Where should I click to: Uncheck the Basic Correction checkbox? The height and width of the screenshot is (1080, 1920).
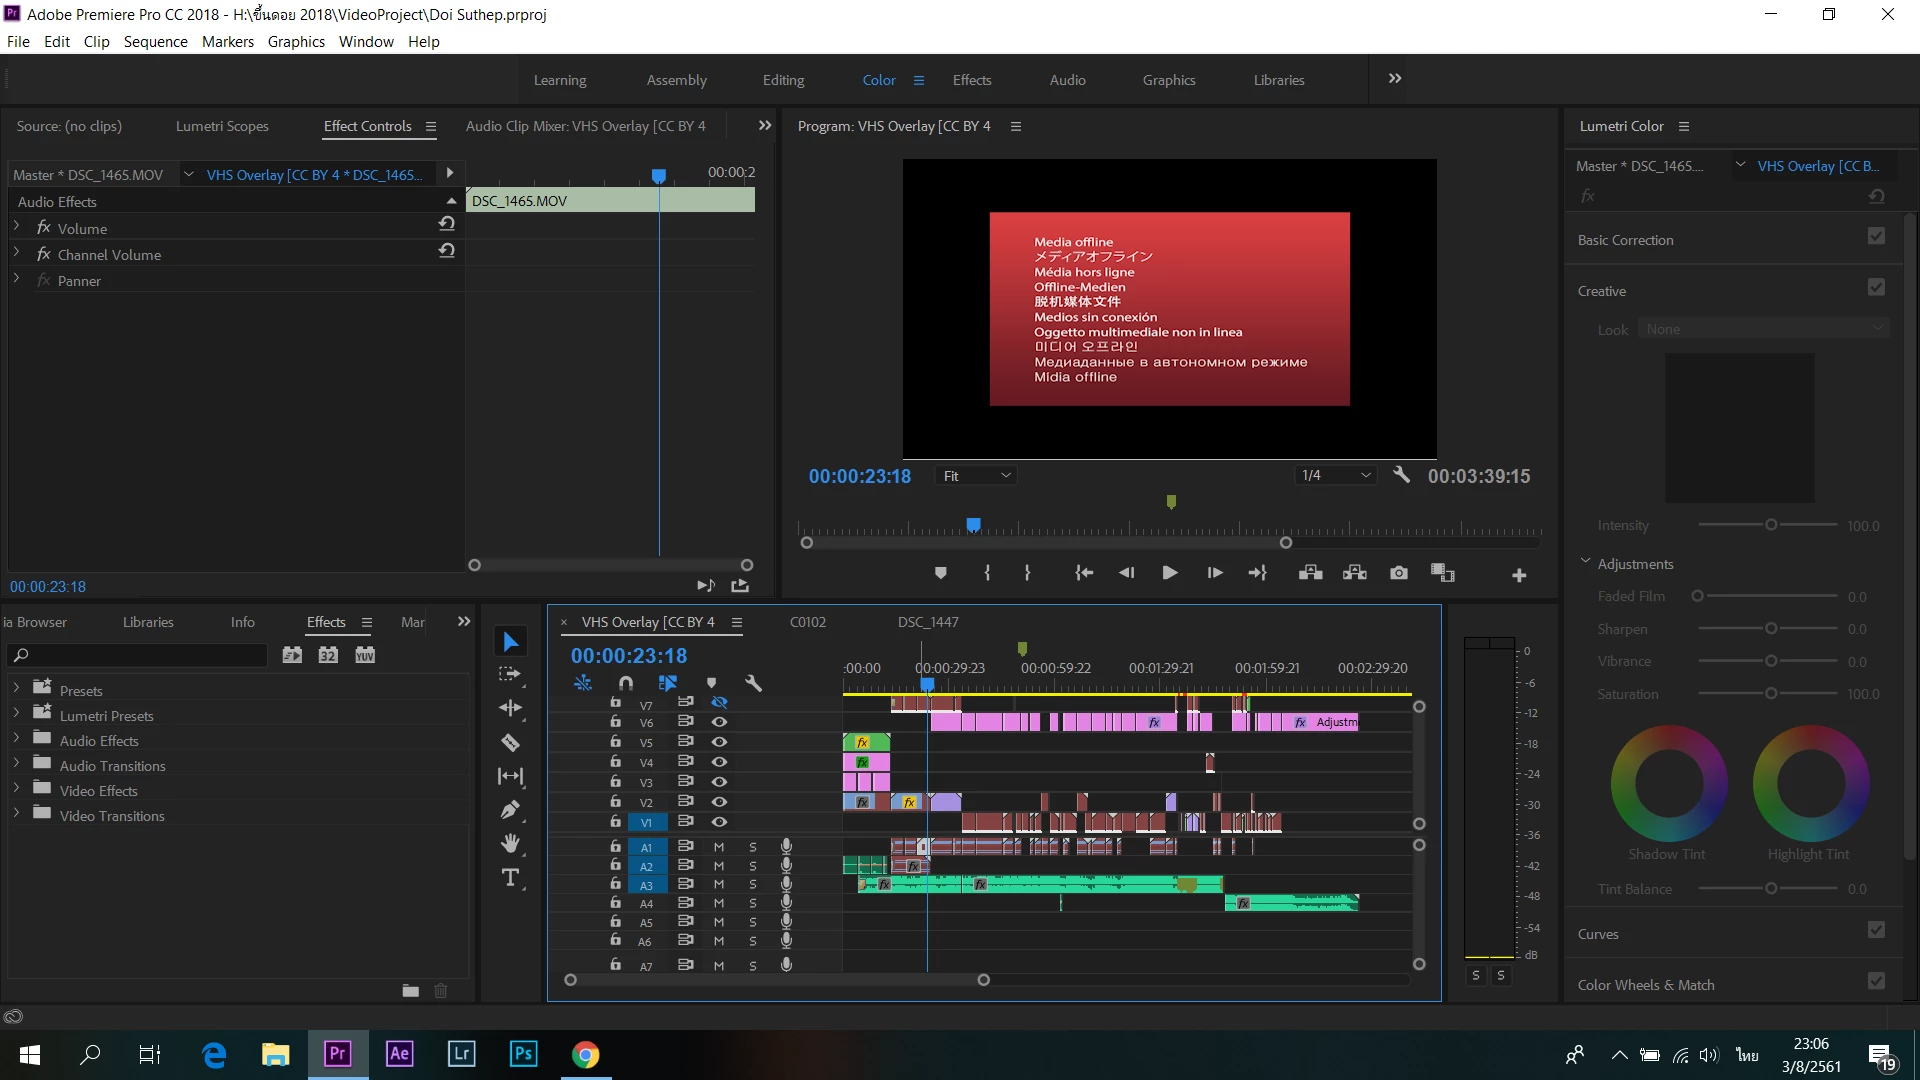pyautogui.click(x=1876, y=236)
